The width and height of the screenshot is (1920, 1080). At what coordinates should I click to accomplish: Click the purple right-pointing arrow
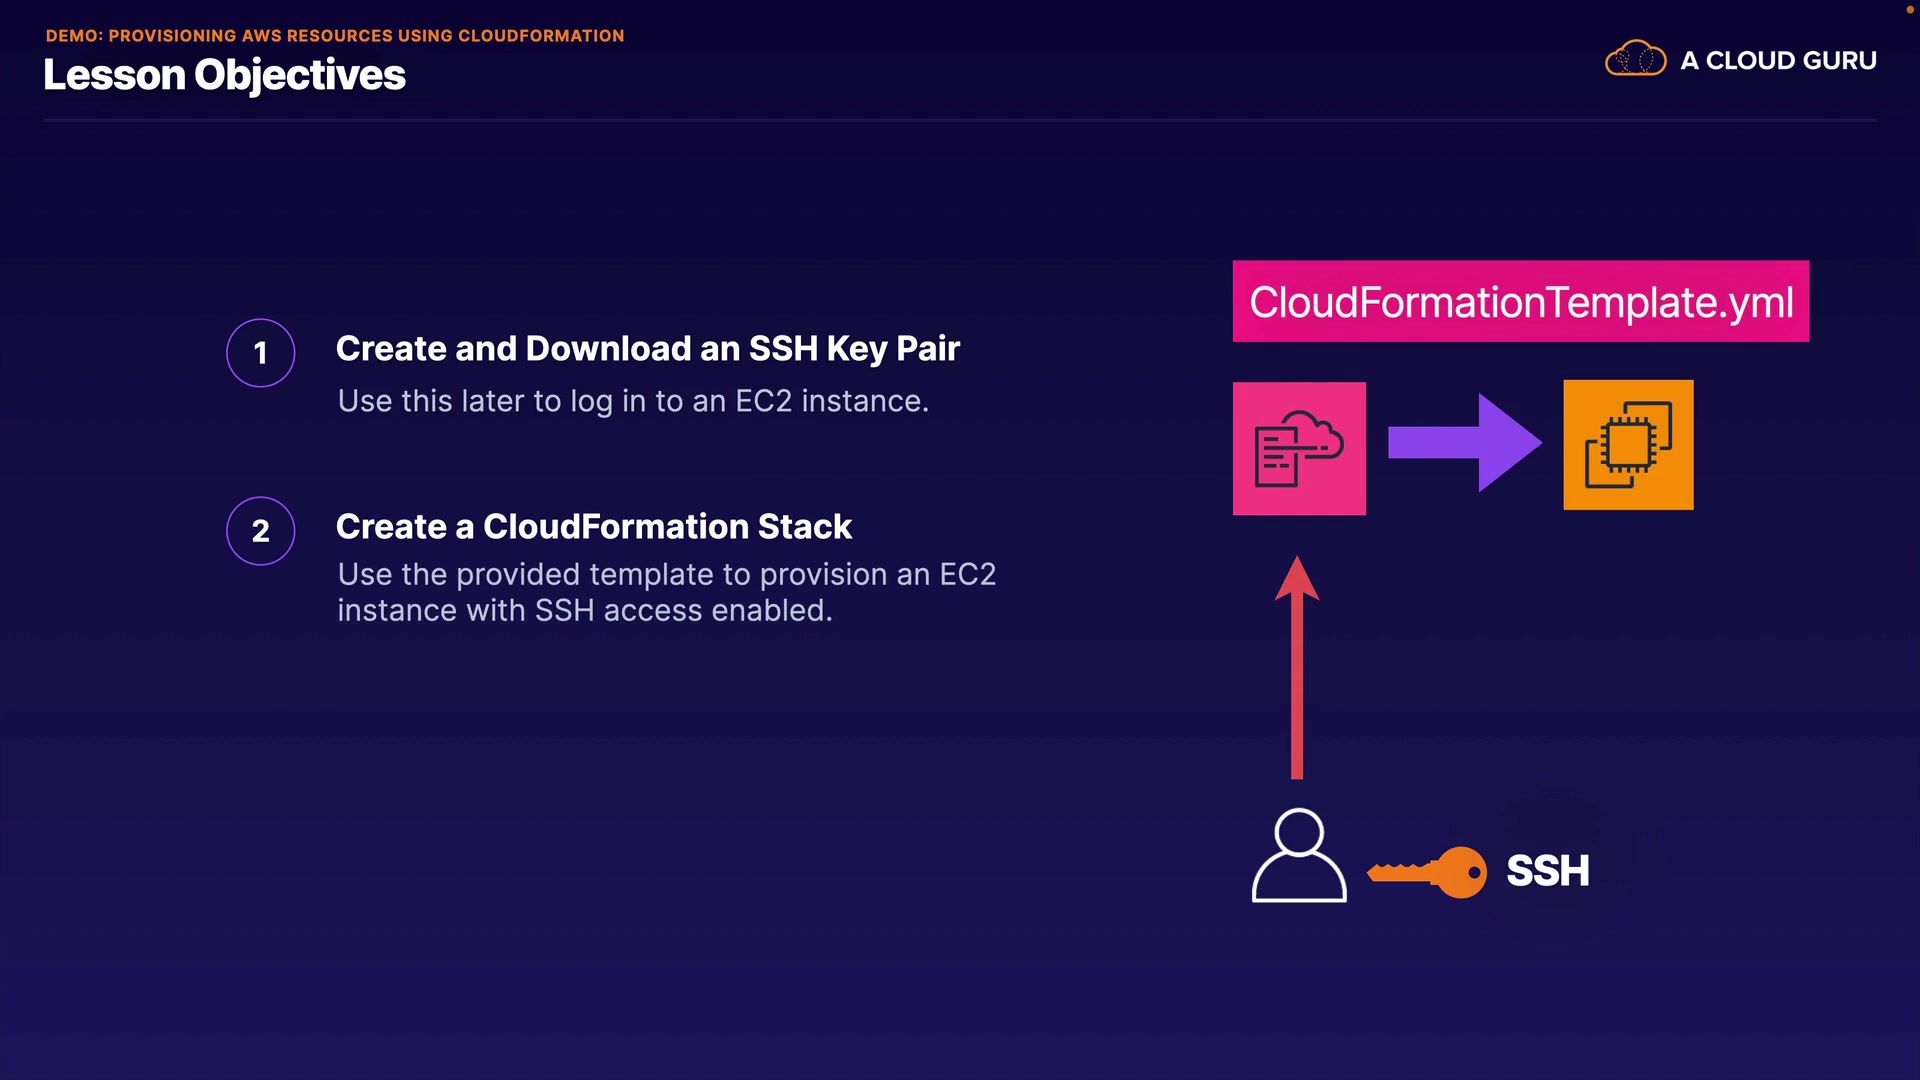point(1464,443)
